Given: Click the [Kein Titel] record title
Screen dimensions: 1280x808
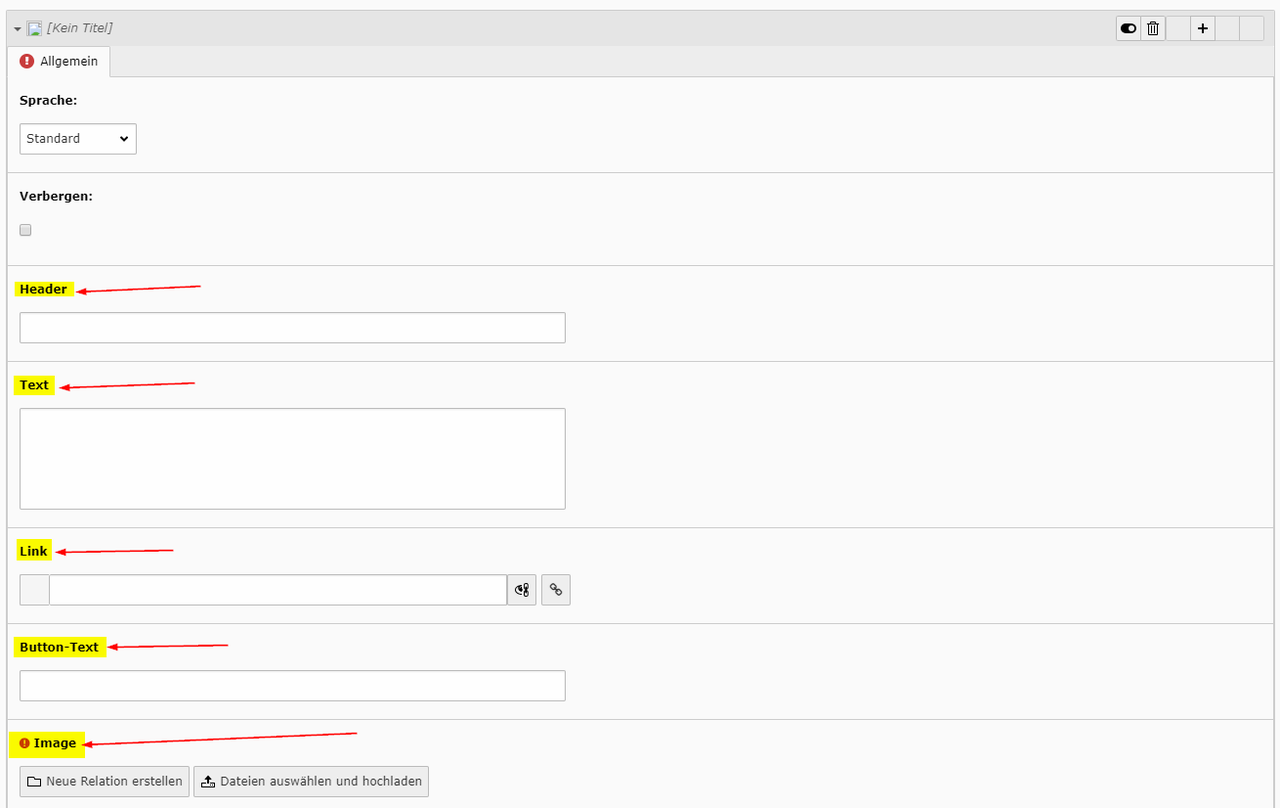Looking at the screenshot, I should (79, 28).
